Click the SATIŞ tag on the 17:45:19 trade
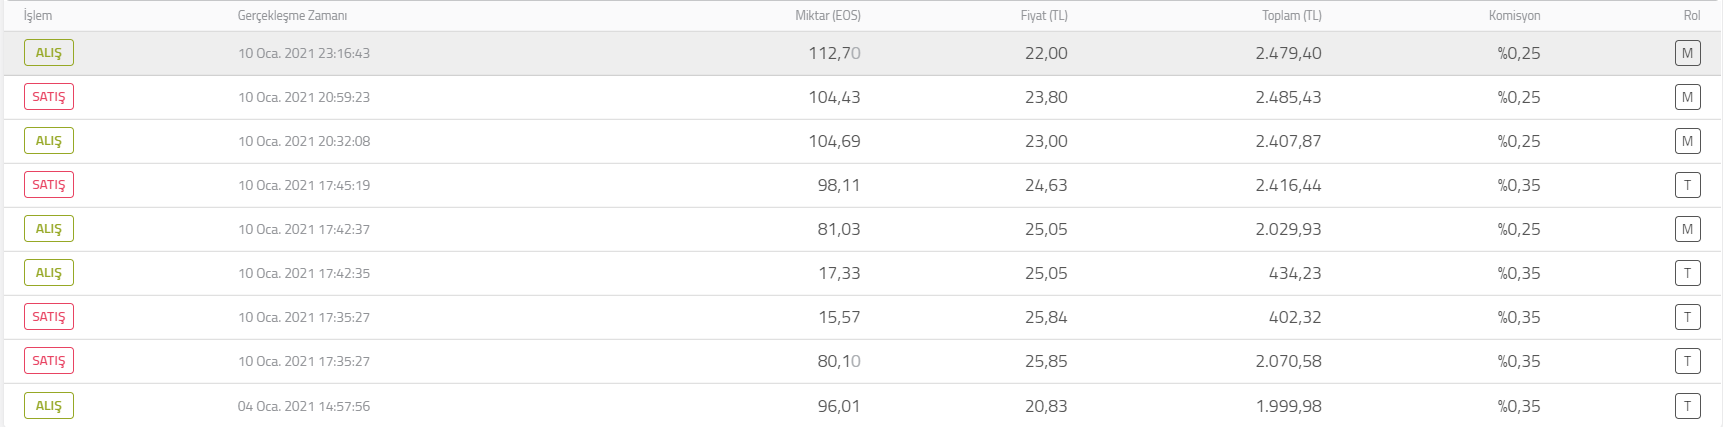The width and height of the screenshot is (1723, 427). [x=49, y=185]
